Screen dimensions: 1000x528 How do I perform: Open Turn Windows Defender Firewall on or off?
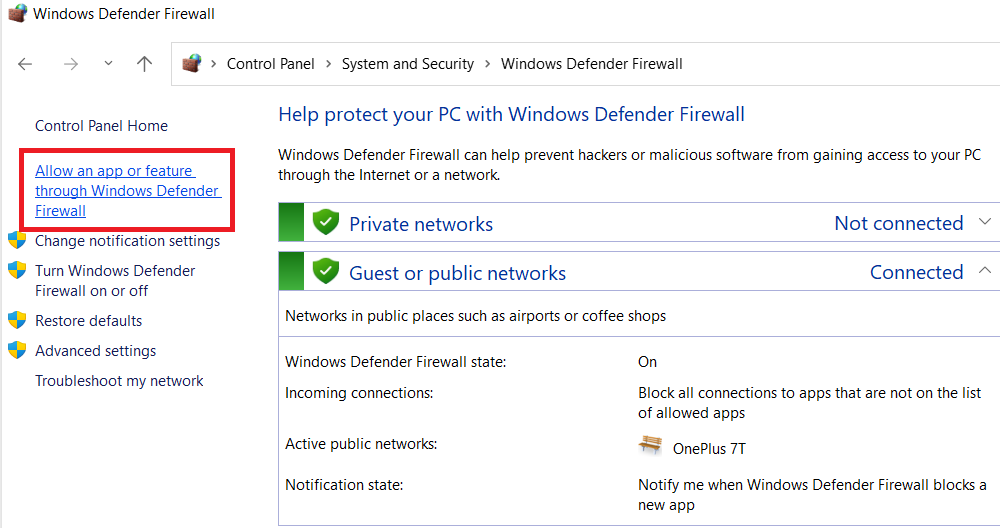(x=115, y=281)
